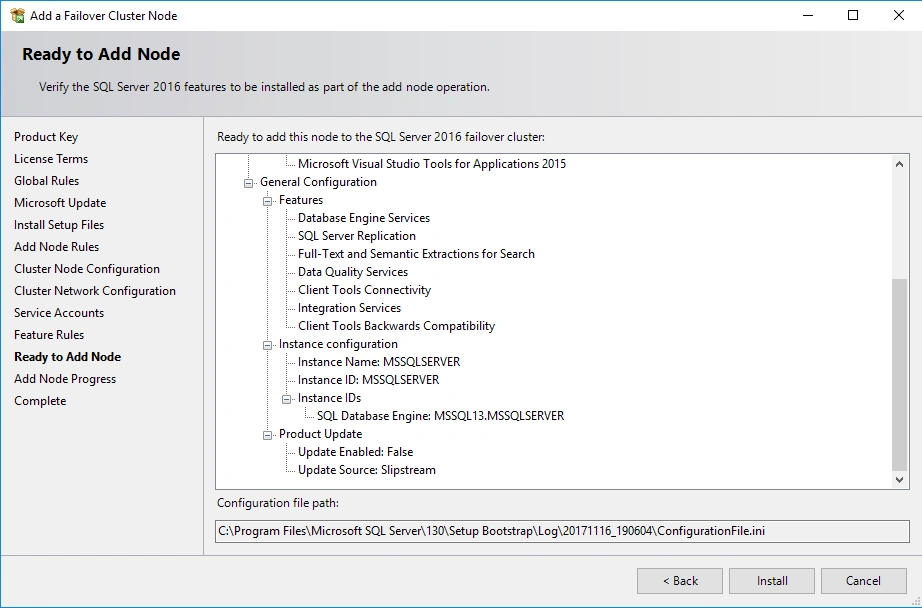Click the setup icon in the title bar
Image resolution: width=922 pixels, height=608 pixels.
point(17,15)
